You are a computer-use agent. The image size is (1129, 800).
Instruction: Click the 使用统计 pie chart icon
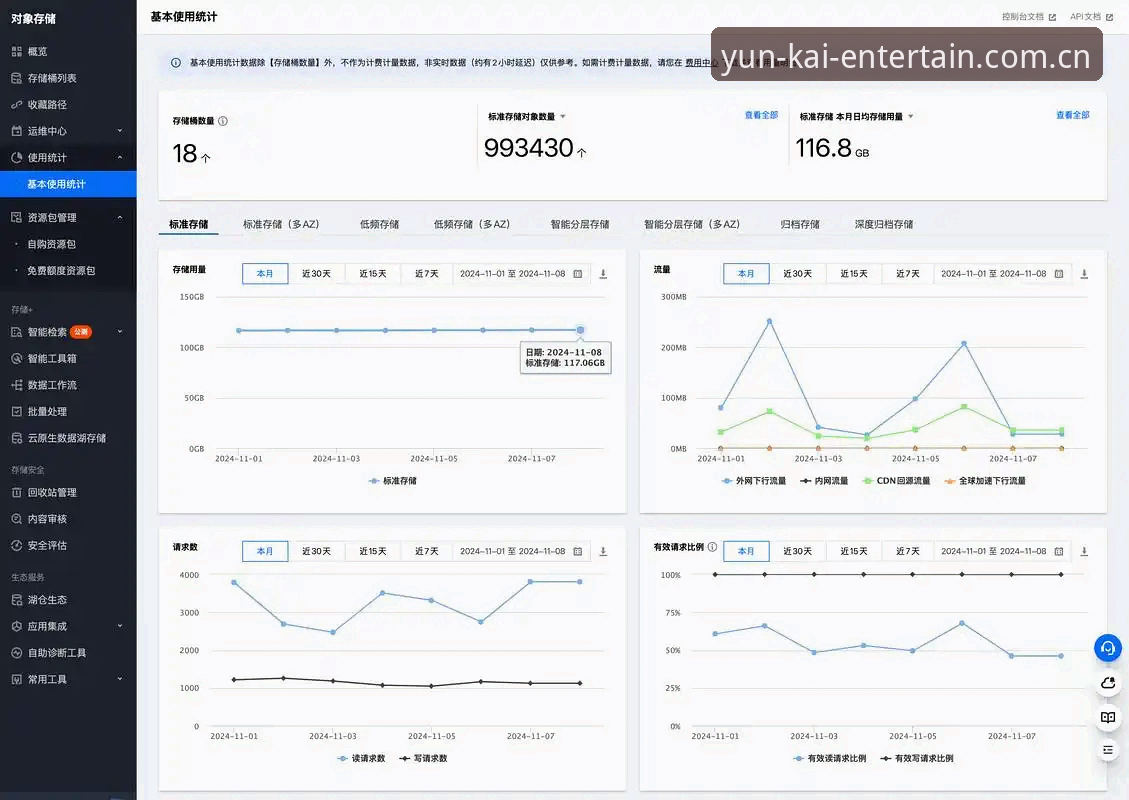tap(17, 158)
